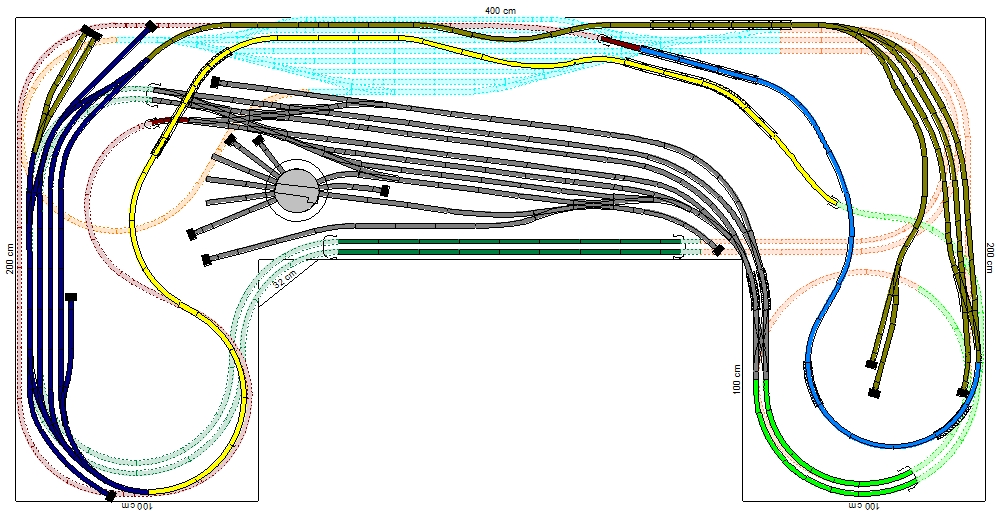1000x517 pixels.
Task: Click the 200 cm label on right edge
Action: coord(990,258)
